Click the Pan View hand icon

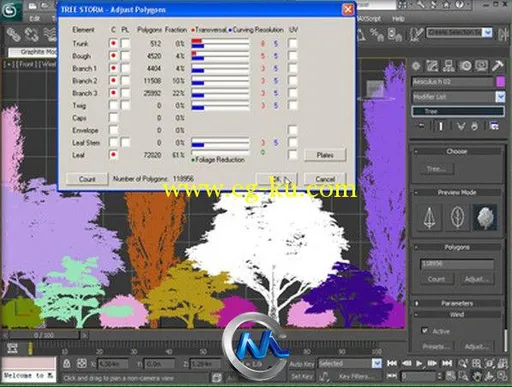pos(477,376)
